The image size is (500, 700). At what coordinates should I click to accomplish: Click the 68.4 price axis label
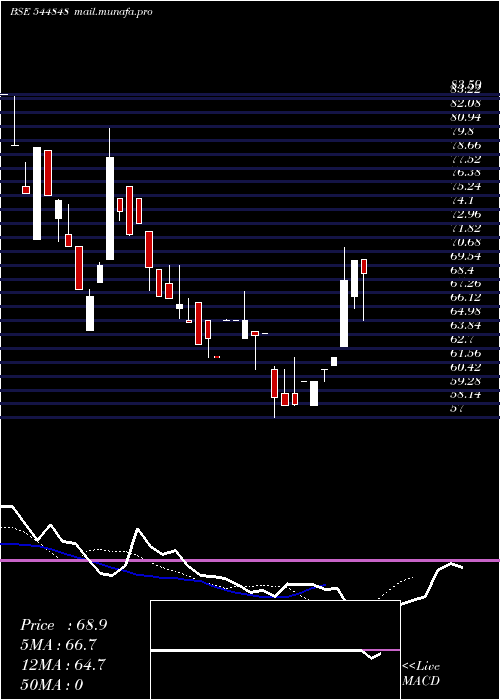462,270
